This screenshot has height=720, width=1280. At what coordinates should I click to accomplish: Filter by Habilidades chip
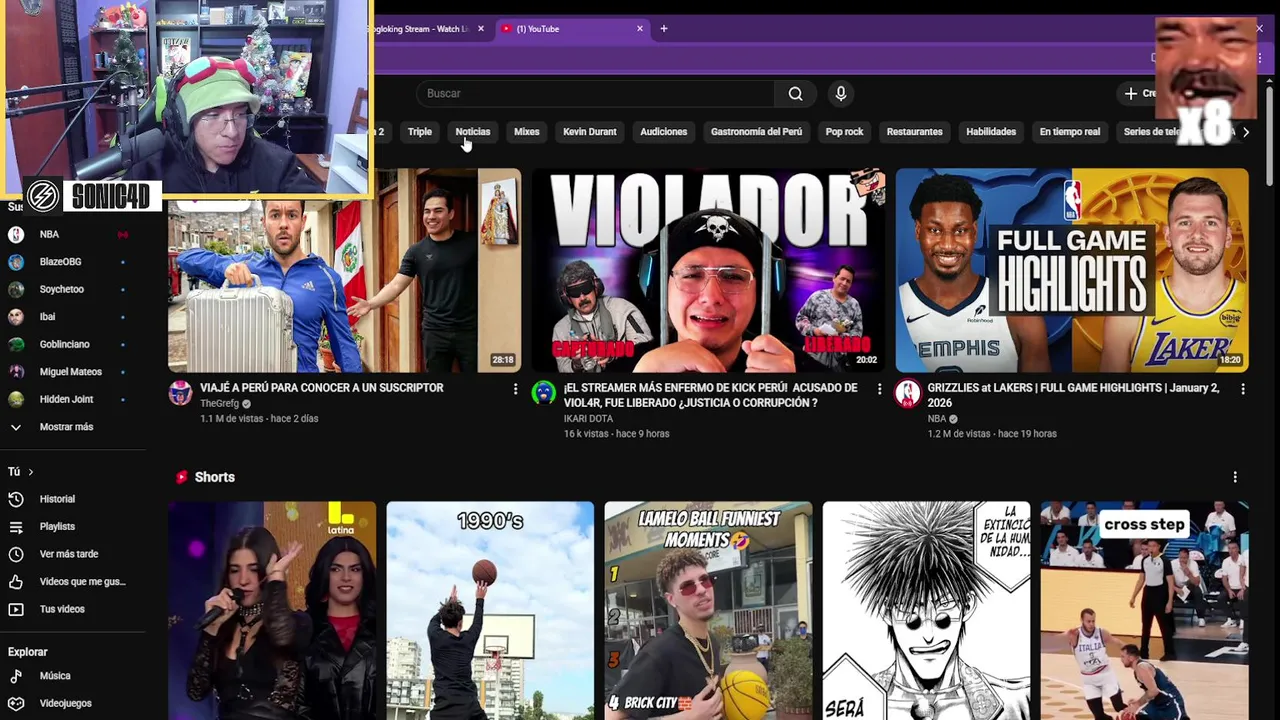tap(991, 132)
